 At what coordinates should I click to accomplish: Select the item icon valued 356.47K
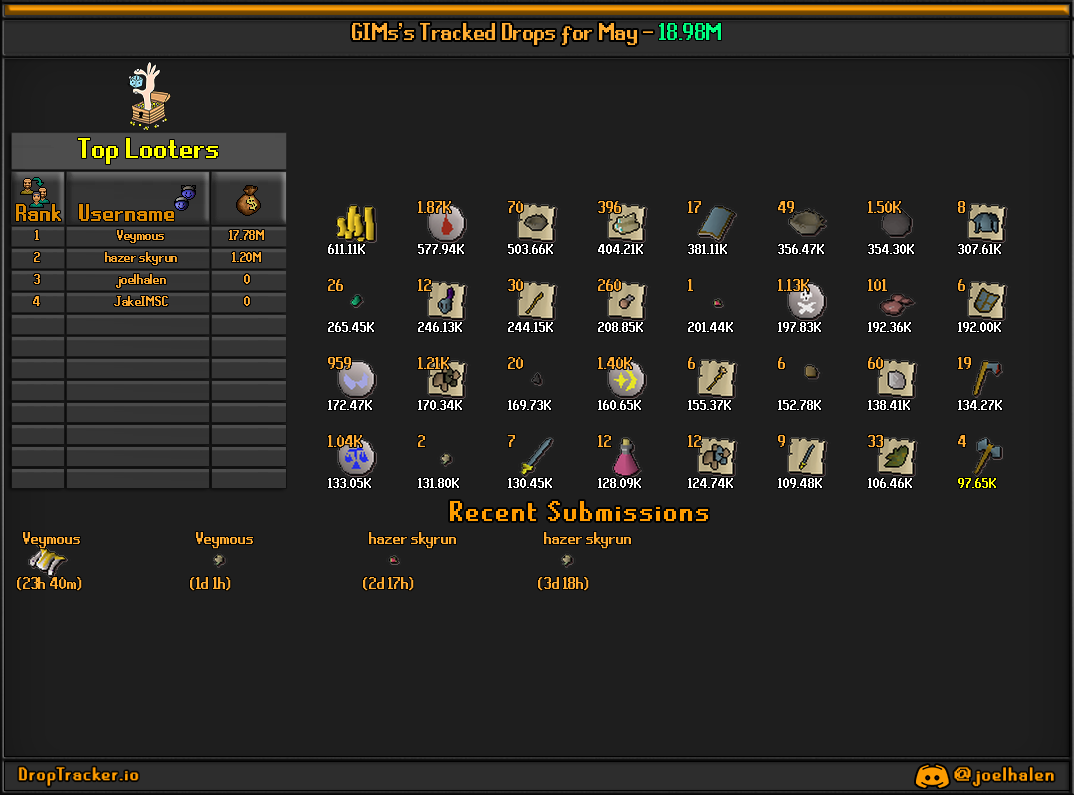point(807,222)
